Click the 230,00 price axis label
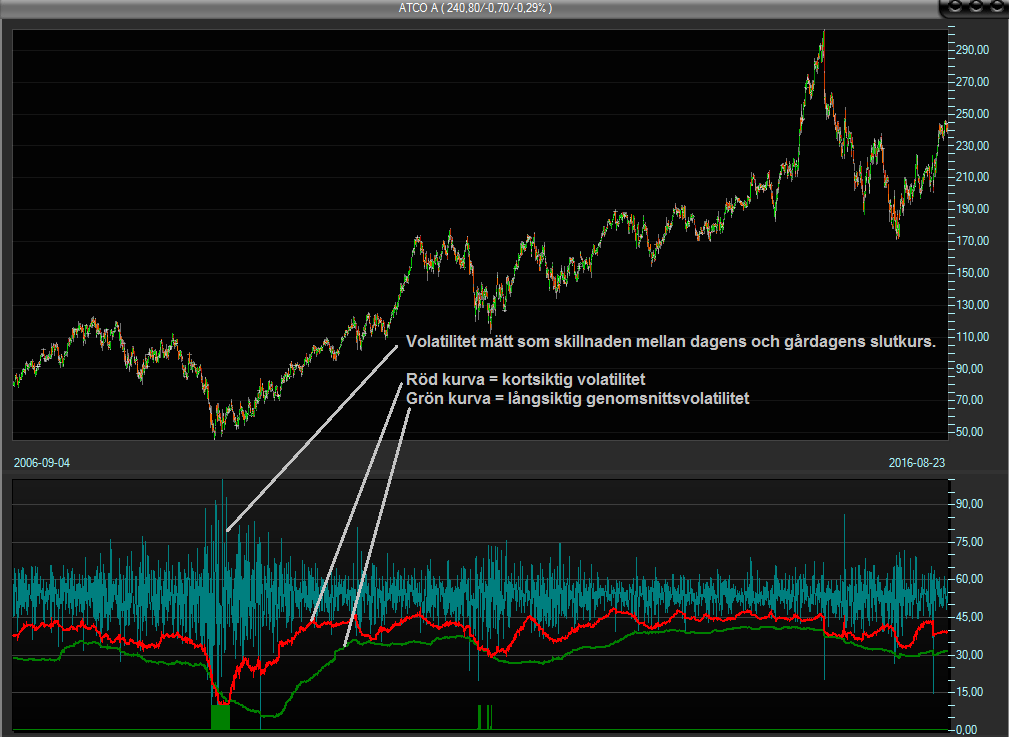 tap(973, 145)
